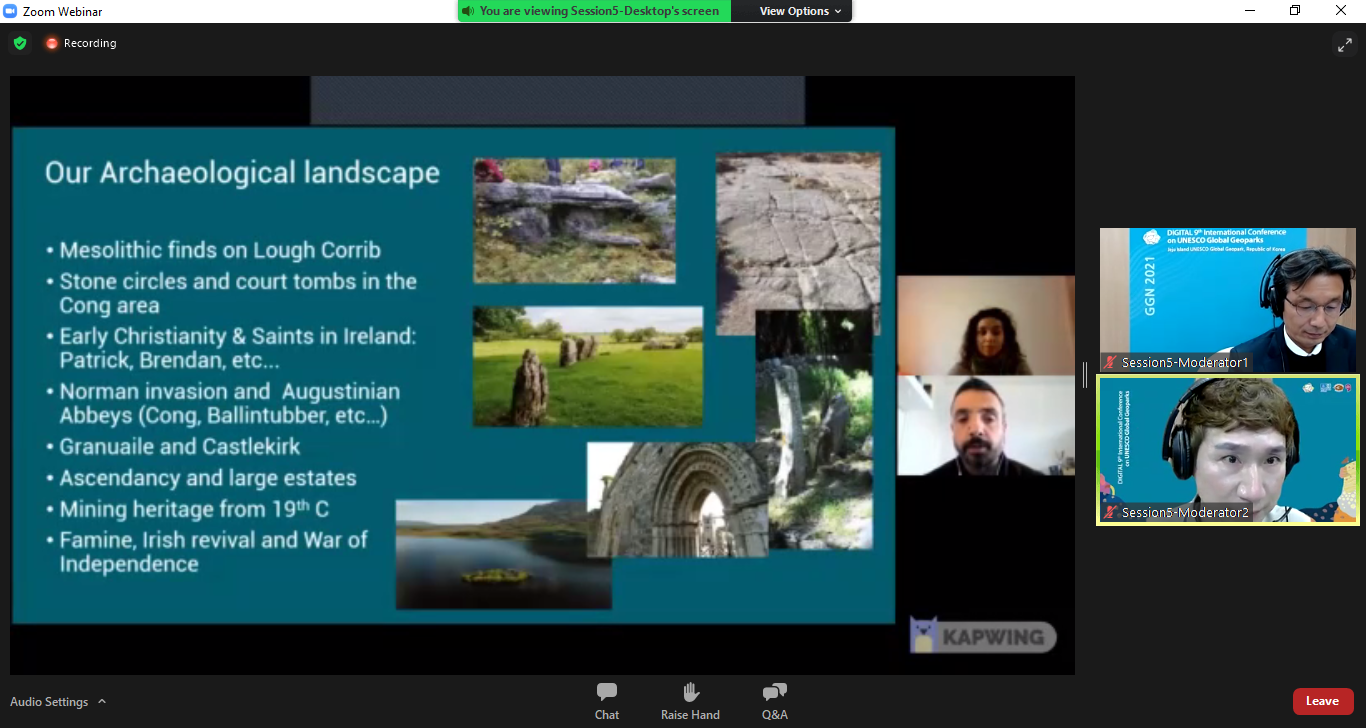Click the Raise Hand icon
The image size is (1366, 728).
690,692
